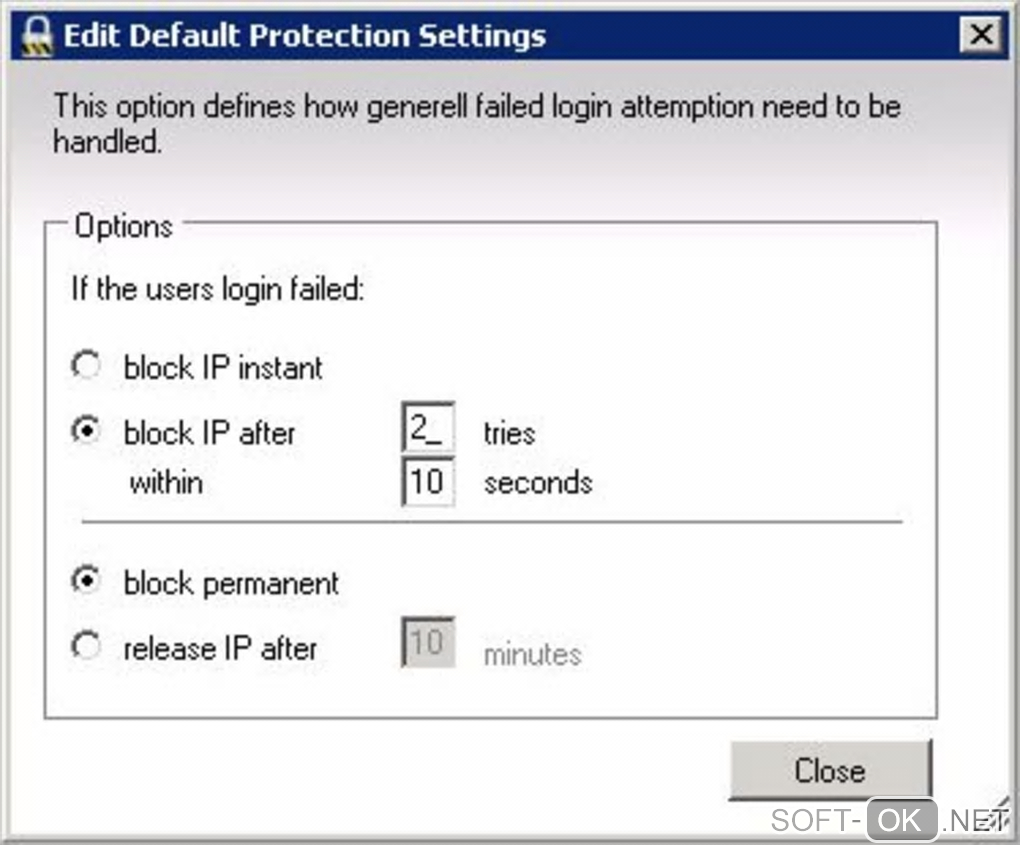
Task: Click the 'within' label text
Action: click(x=166, y=483)
